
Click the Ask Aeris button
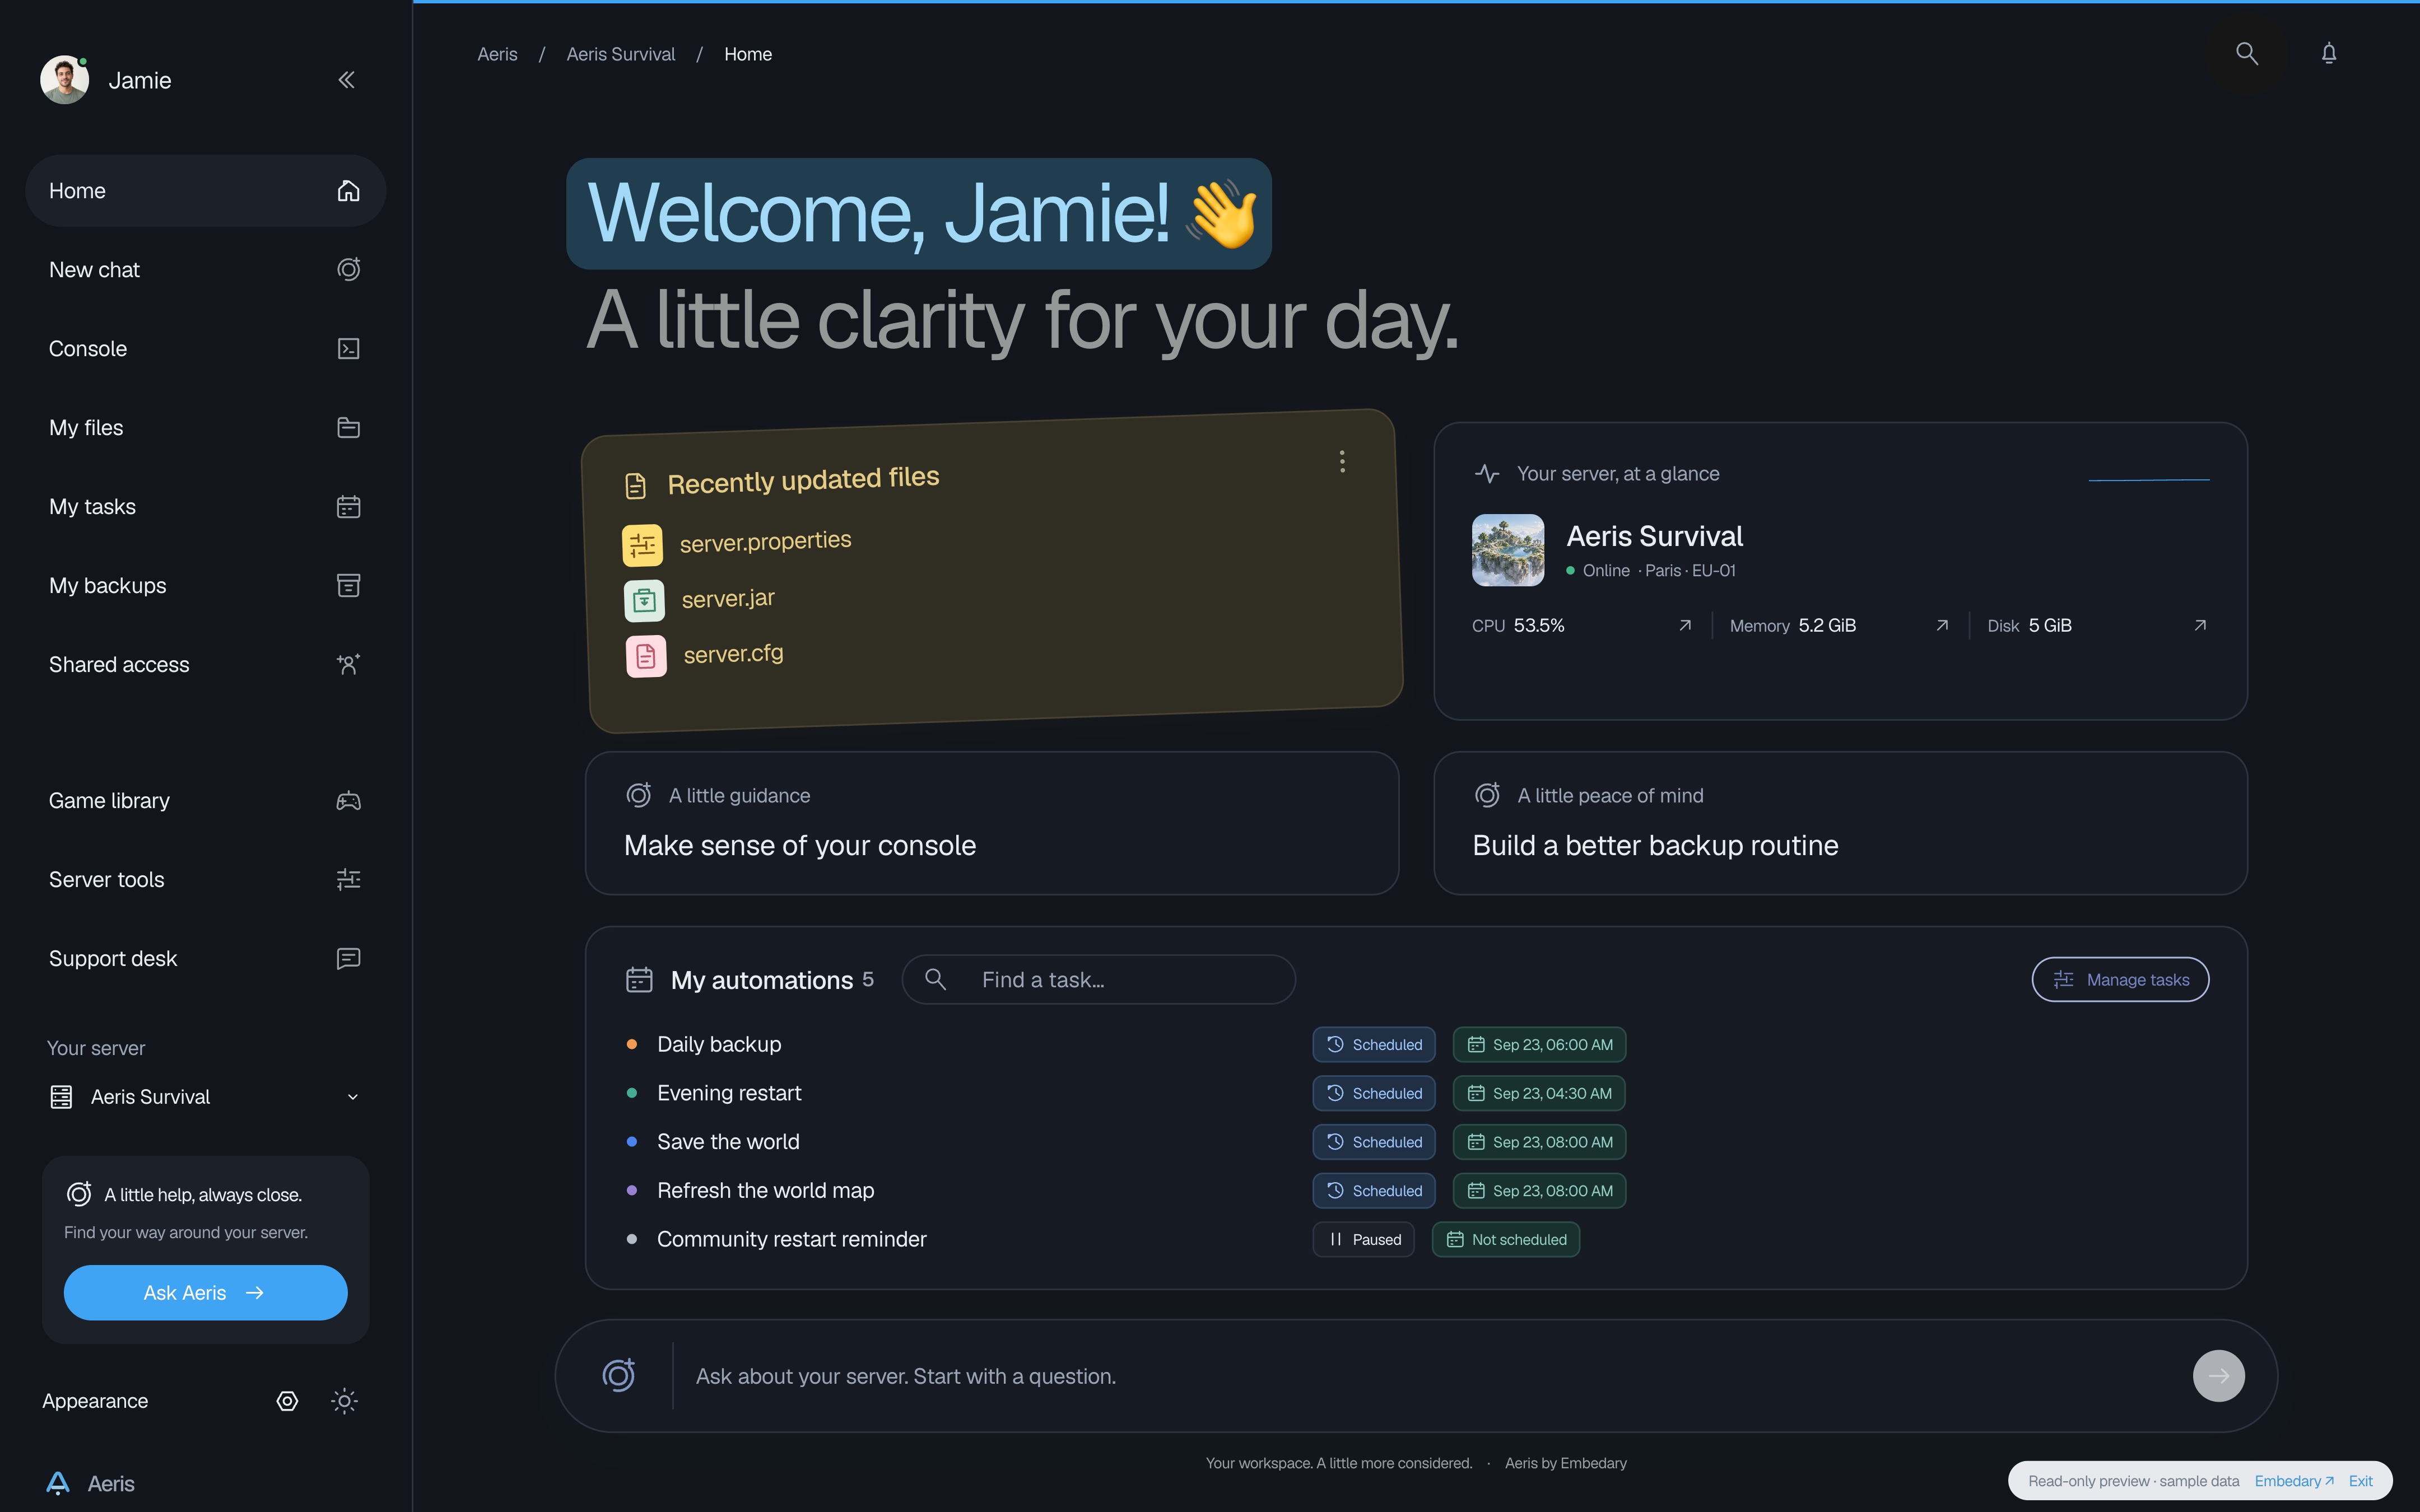[205, 1293]
